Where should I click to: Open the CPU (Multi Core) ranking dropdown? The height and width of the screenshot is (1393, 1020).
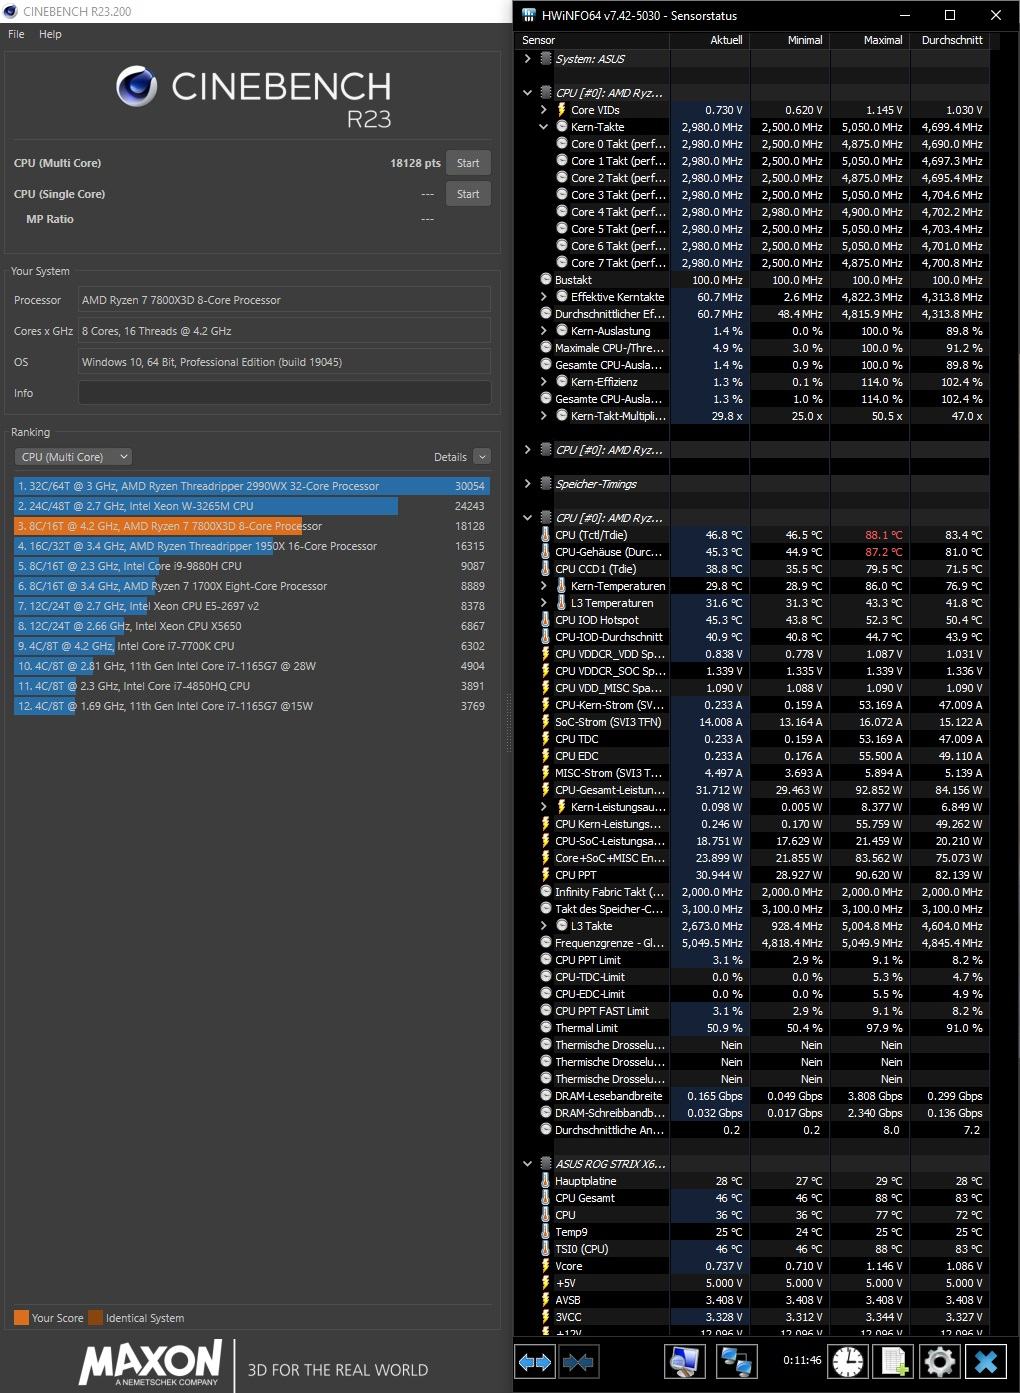pyautogui.click(x=74, y=457)
